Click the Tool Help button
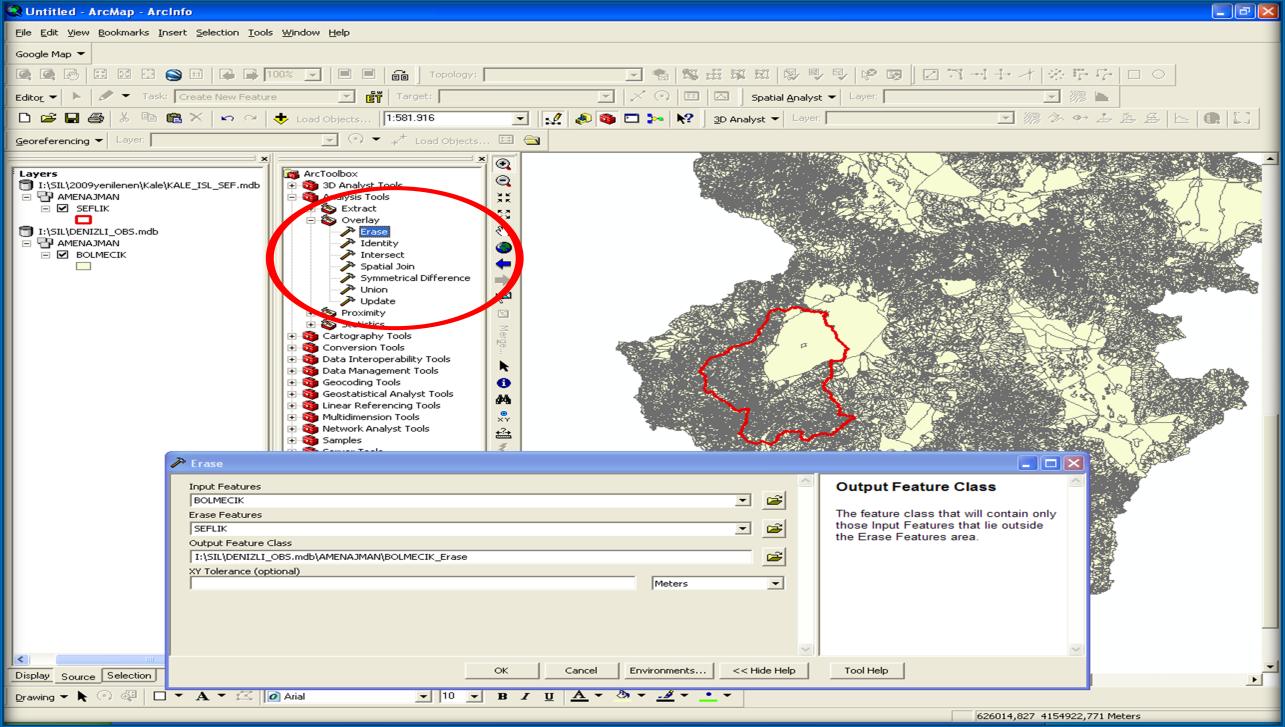 click(x=866, y=670)
